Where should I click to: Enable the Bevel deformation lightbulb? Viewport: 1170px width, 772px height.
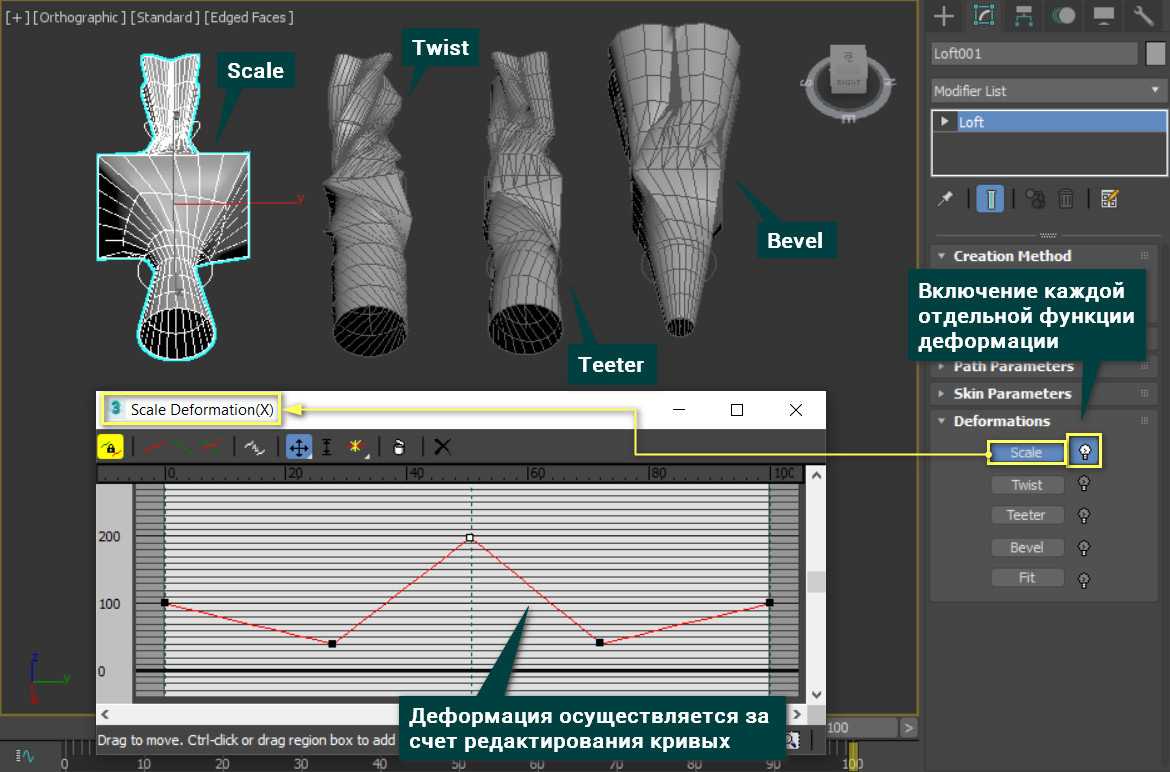tap(1083, 548)
